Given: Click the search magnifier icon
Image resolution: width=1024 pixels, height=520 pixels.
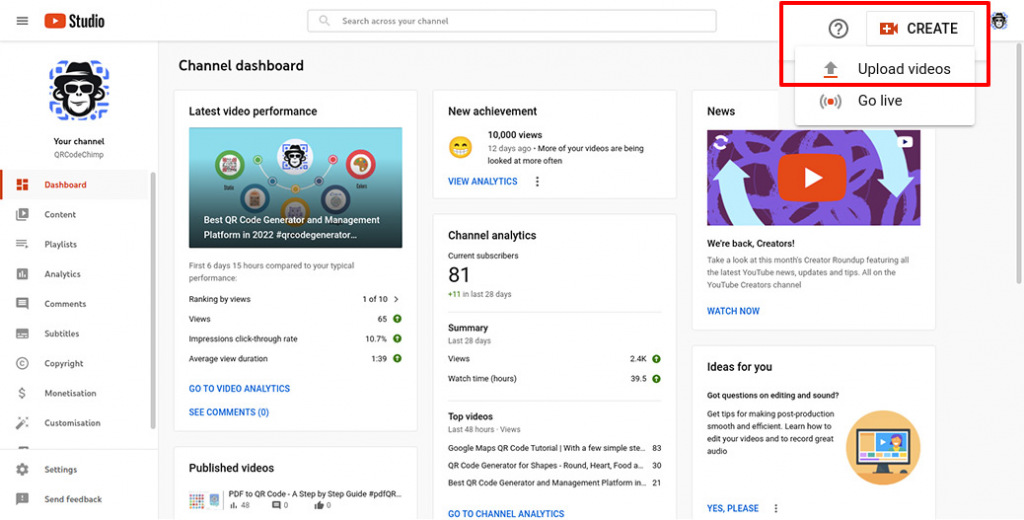Looking at the screenshot, I should pos(324,21).
